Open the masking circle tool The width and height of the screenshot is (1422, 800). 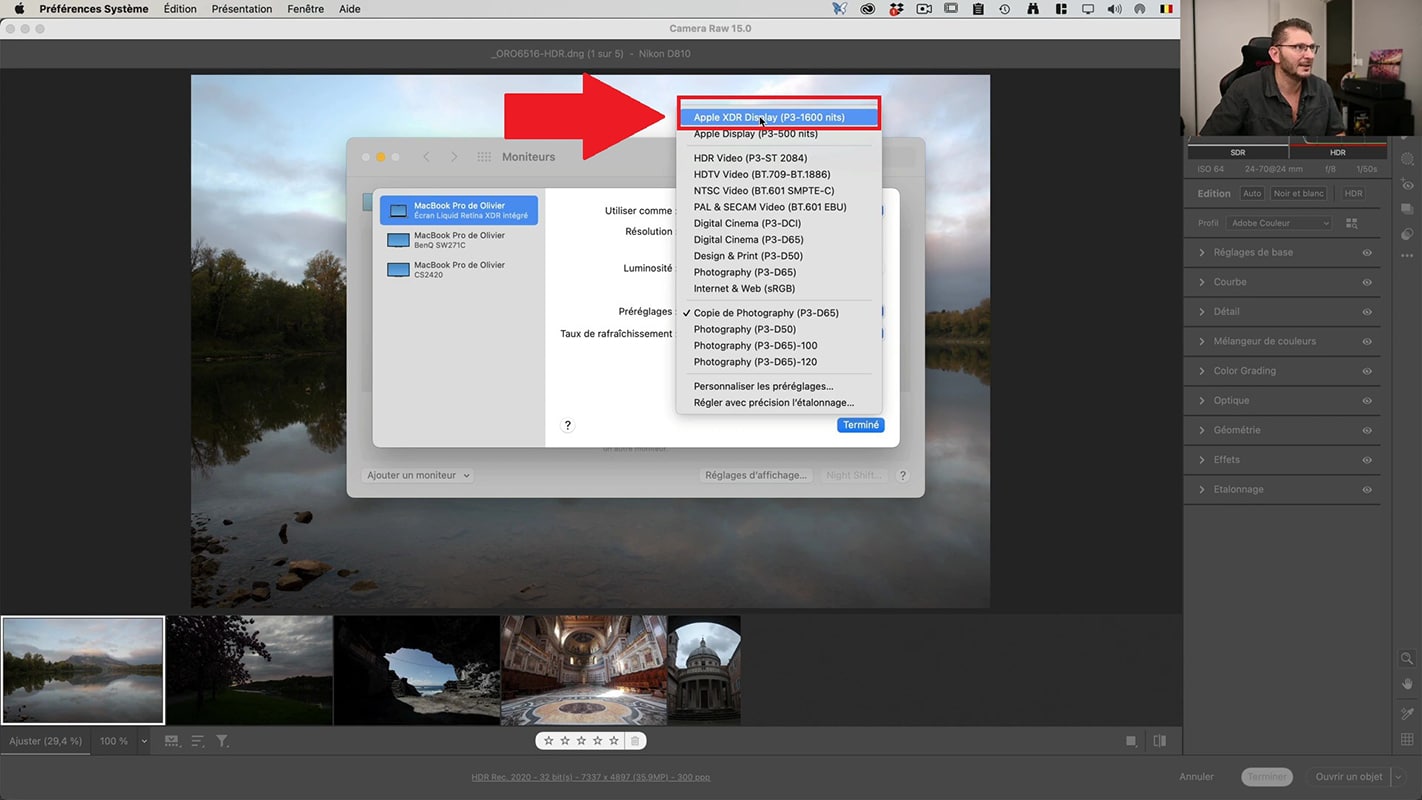coord(1407,159)
